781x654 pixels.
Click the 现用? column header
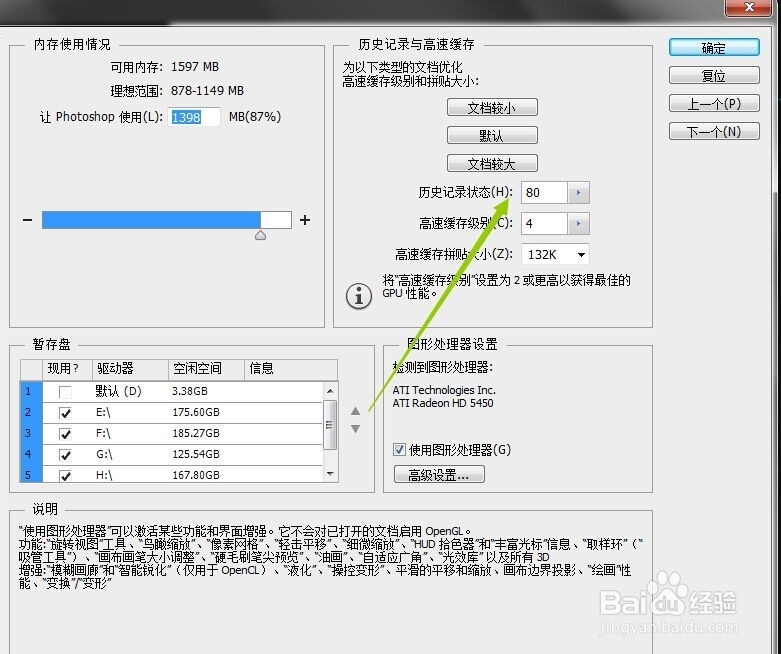pyautogui.click(x=67, y=369)
